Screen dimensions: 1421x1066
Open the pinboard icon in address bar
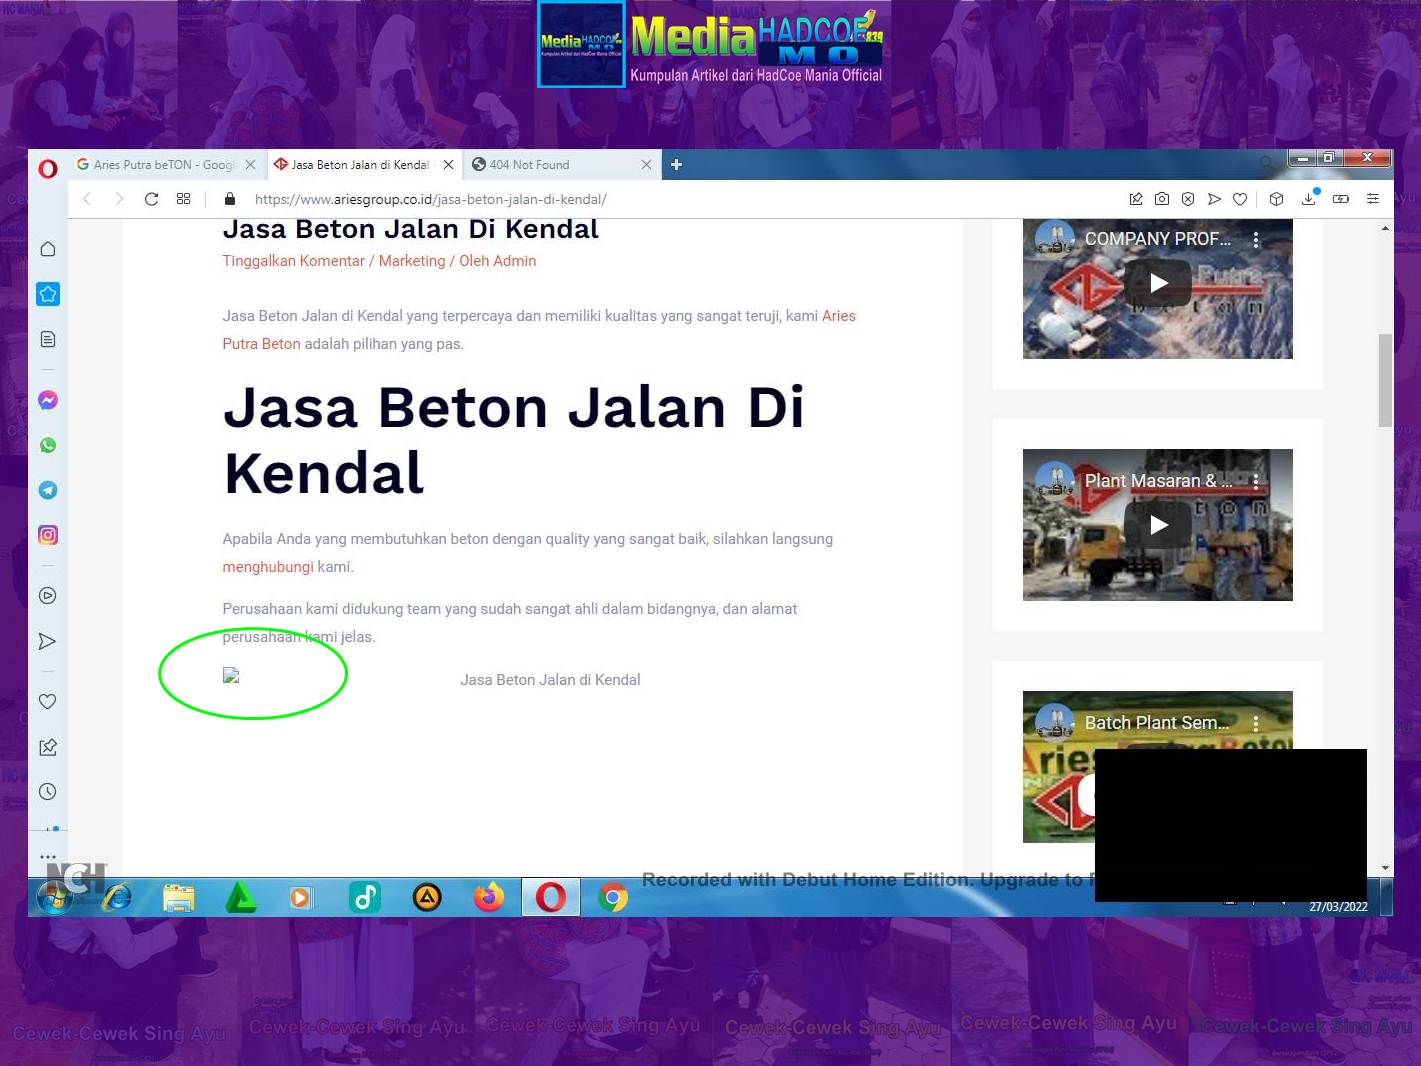(1136, 199)
